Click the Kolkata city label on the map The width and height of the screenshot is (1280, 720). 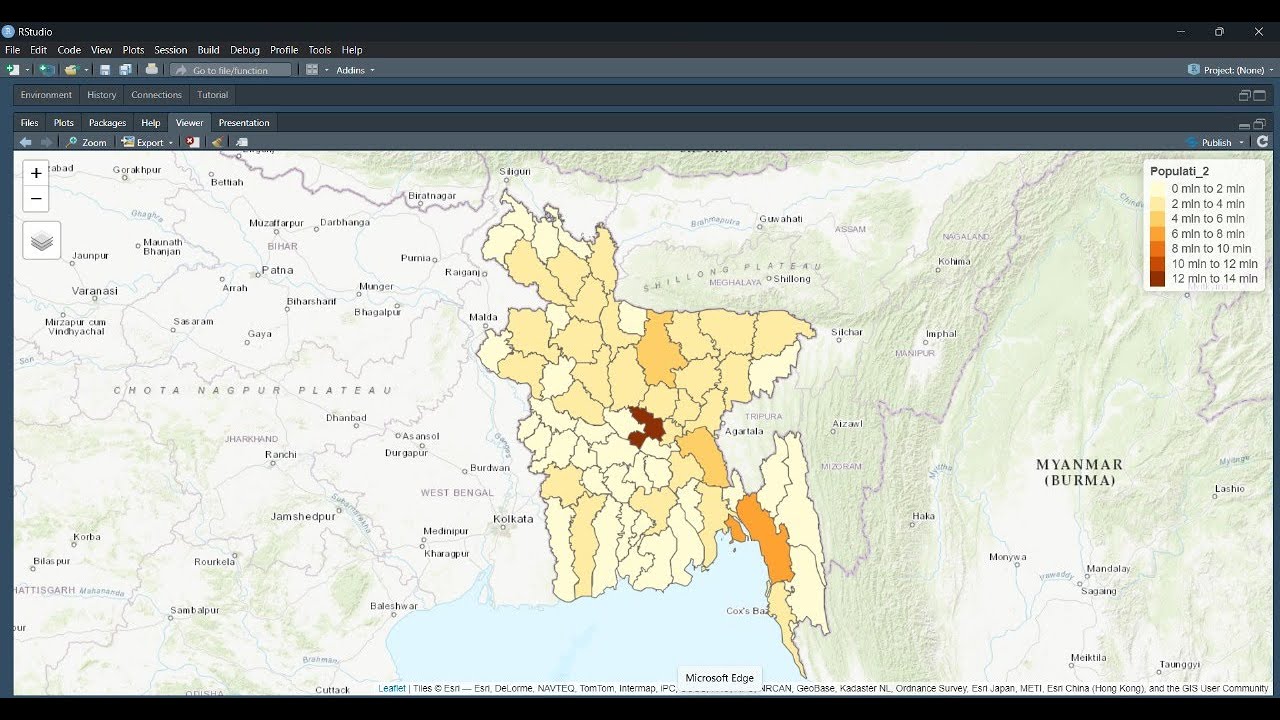513,519
